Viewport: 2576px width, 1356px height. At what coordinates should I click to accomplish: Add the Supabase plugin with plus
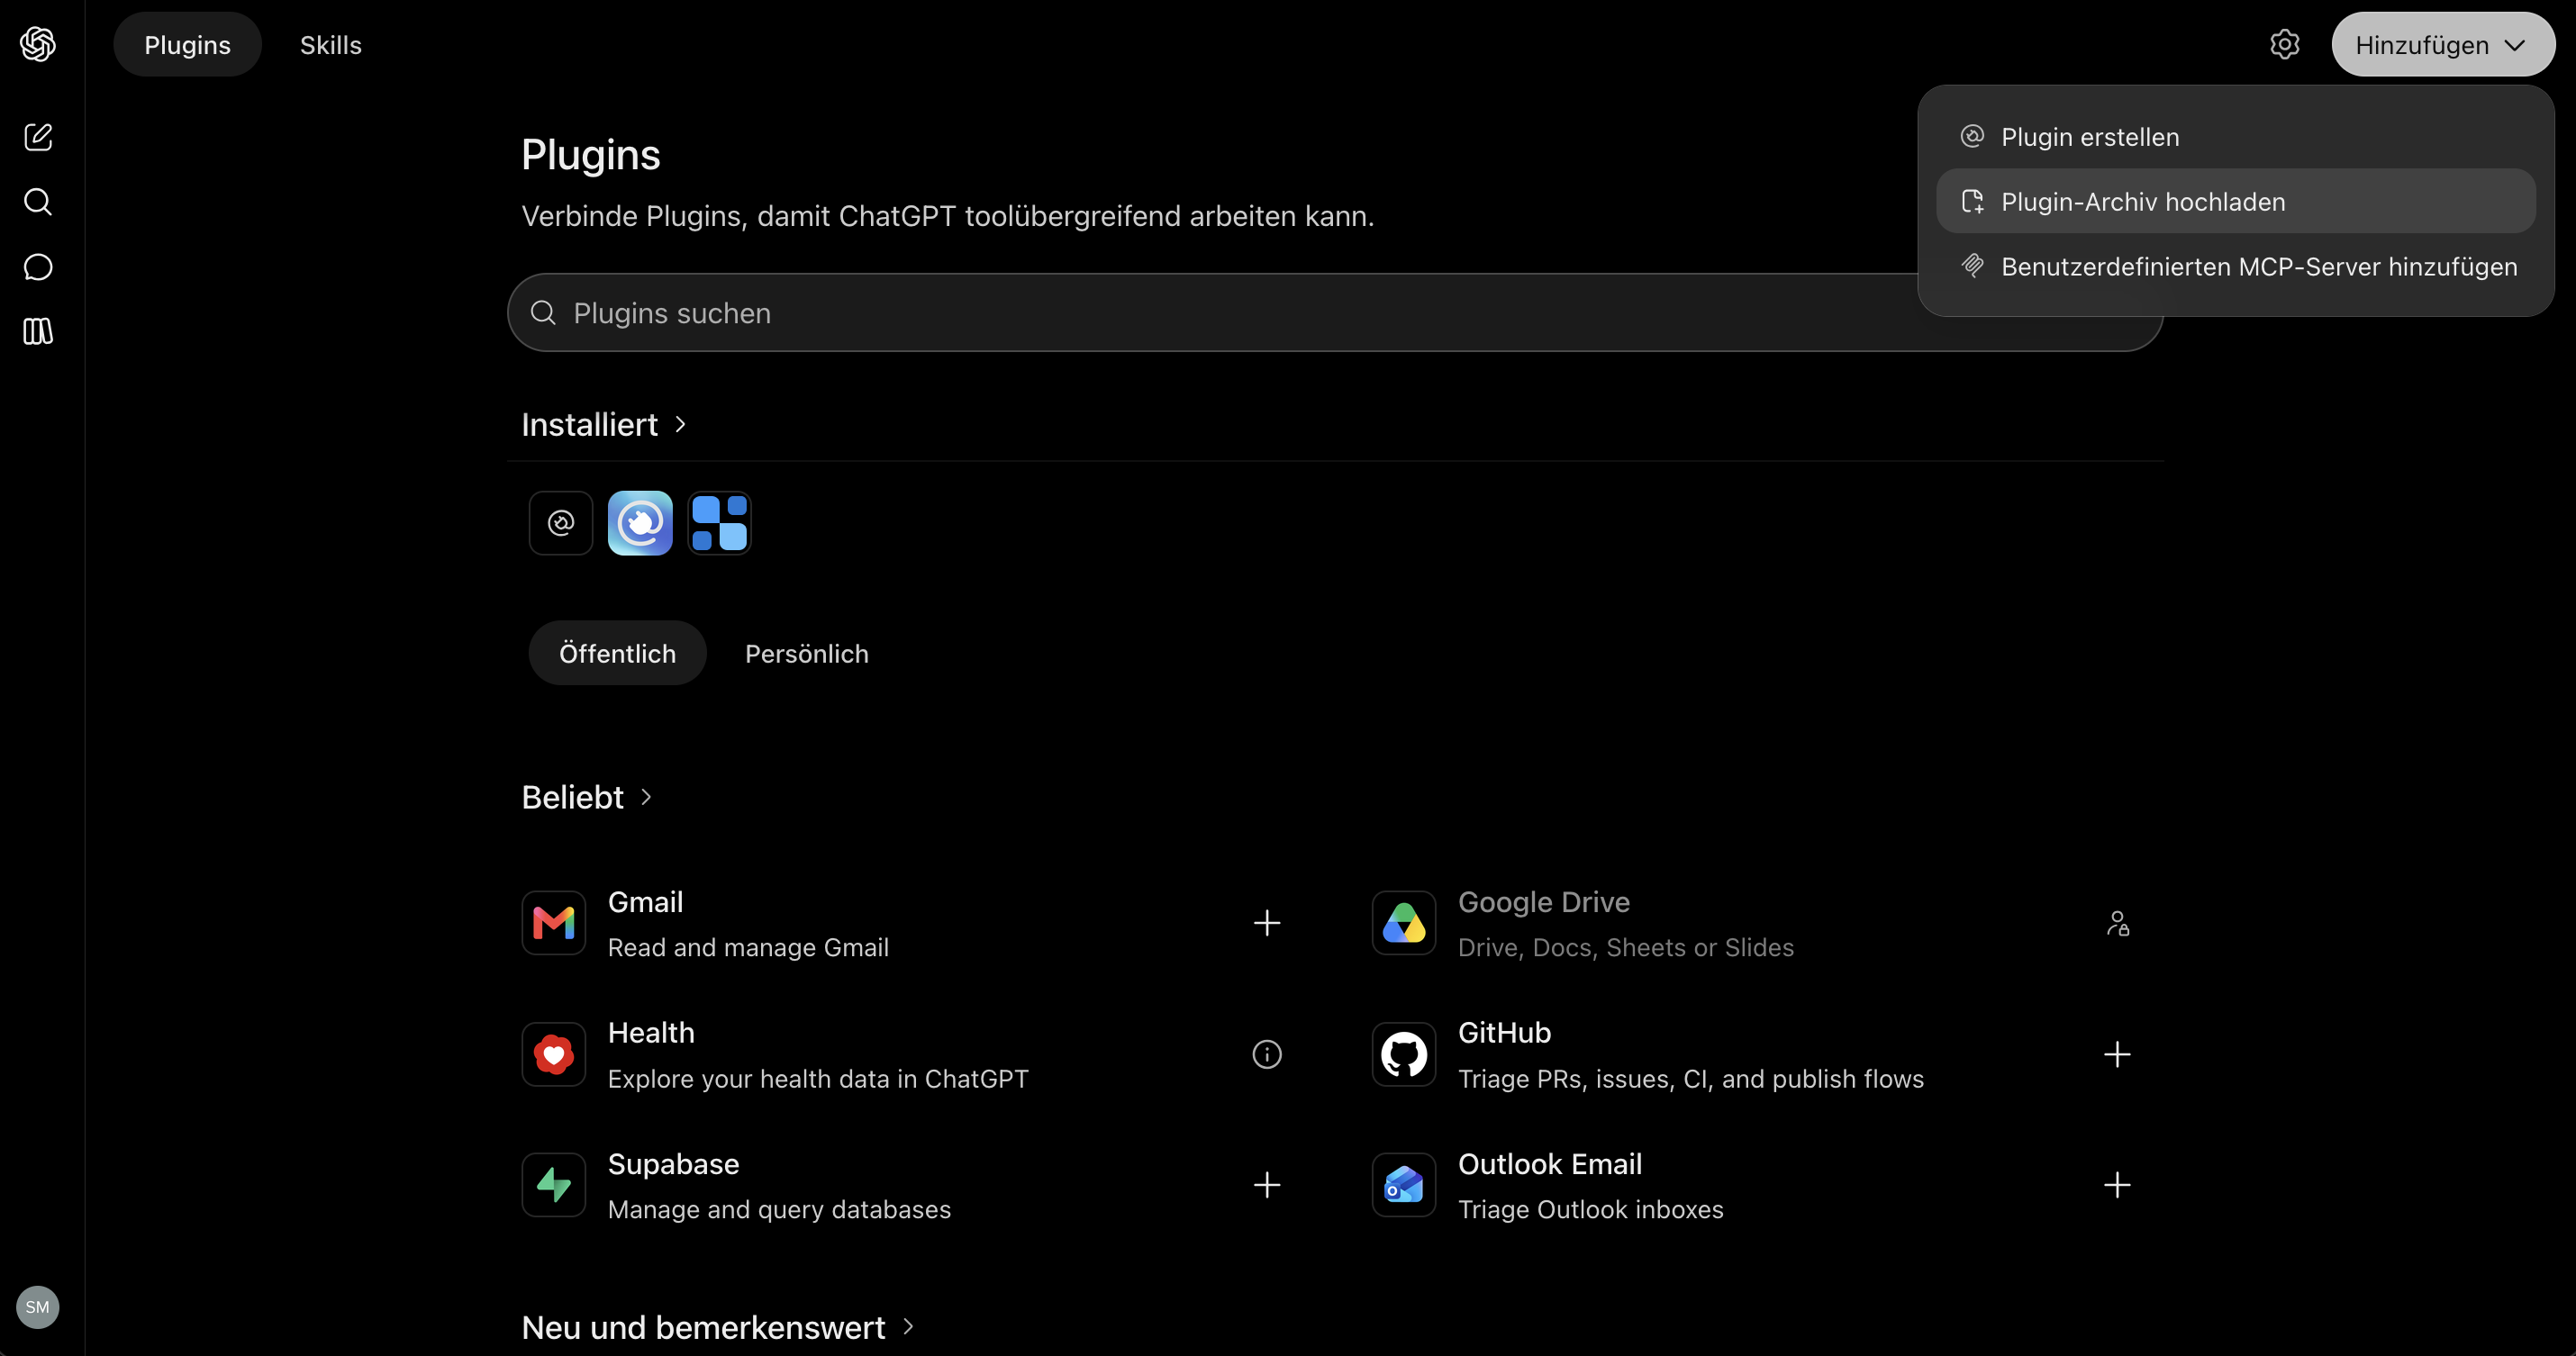point(1267,1185)
